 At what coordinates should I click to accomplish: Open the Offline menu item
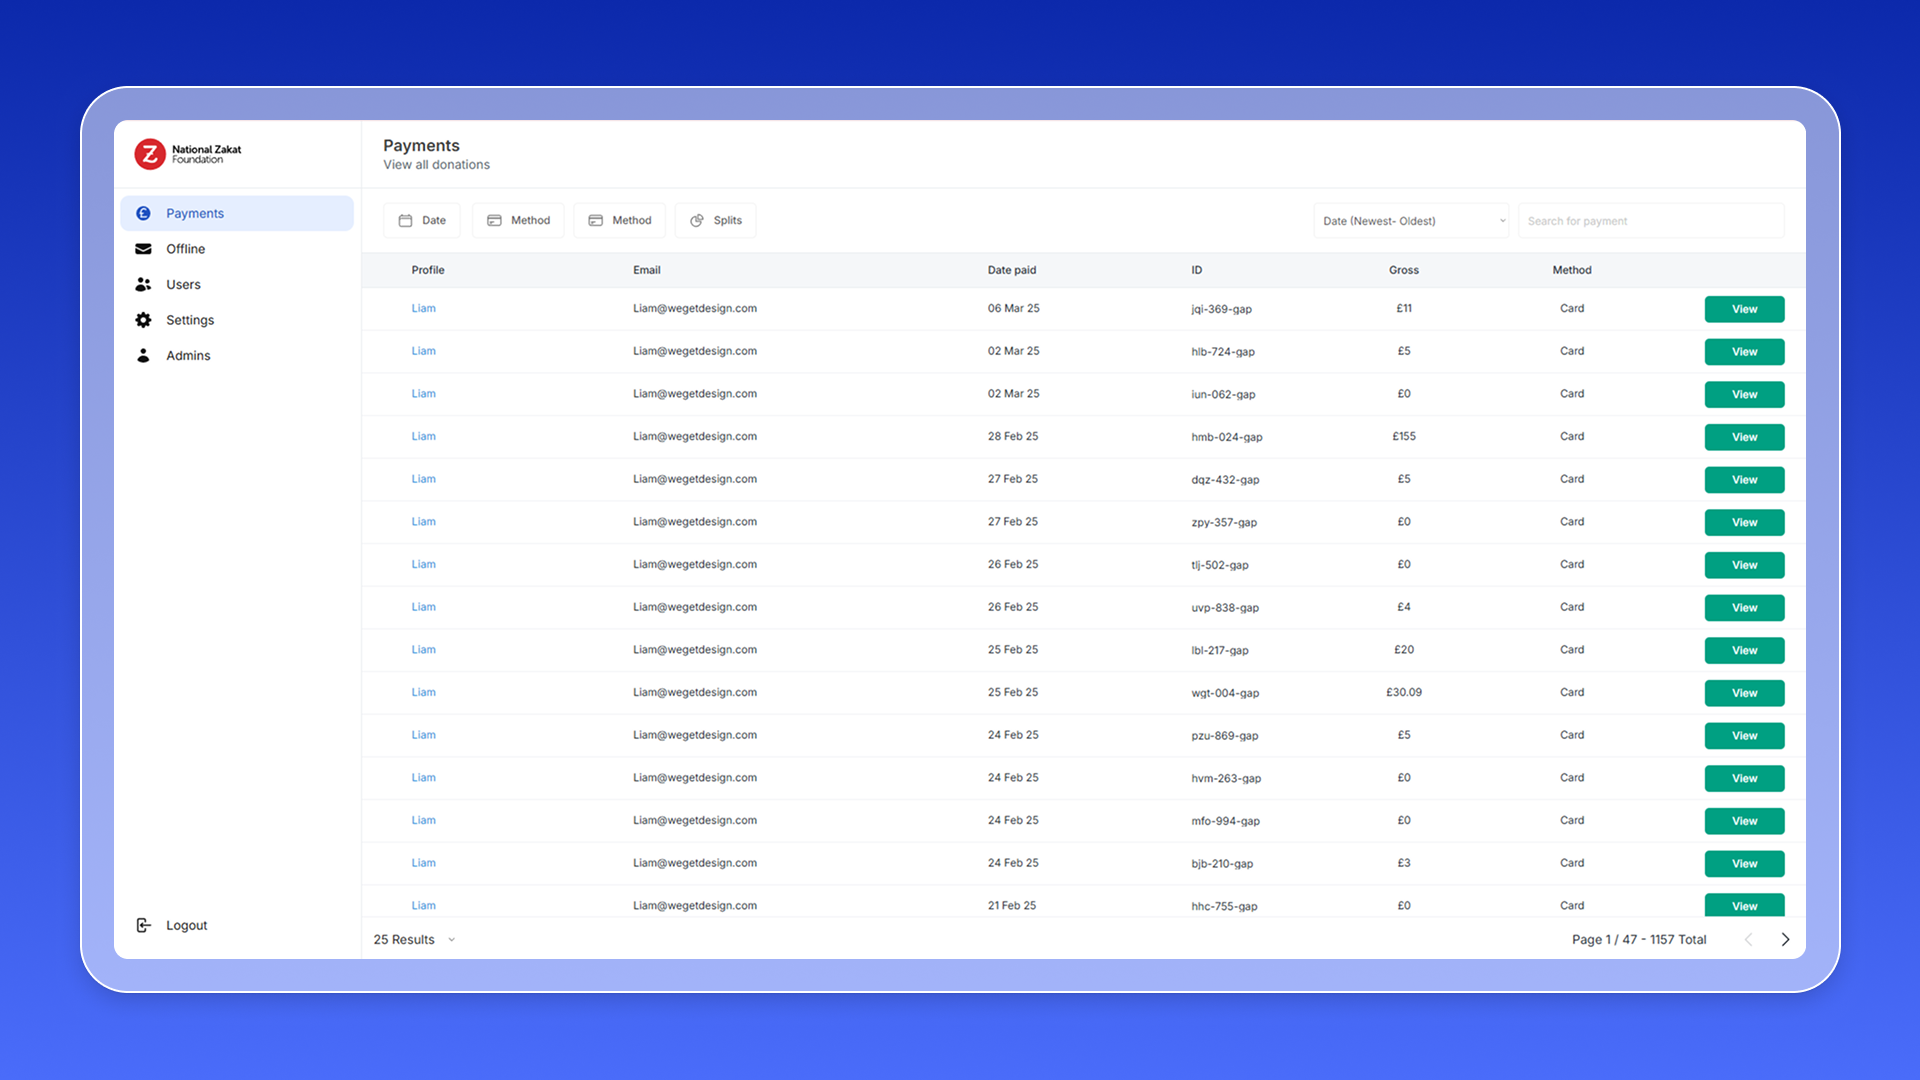tap(185, 249)
